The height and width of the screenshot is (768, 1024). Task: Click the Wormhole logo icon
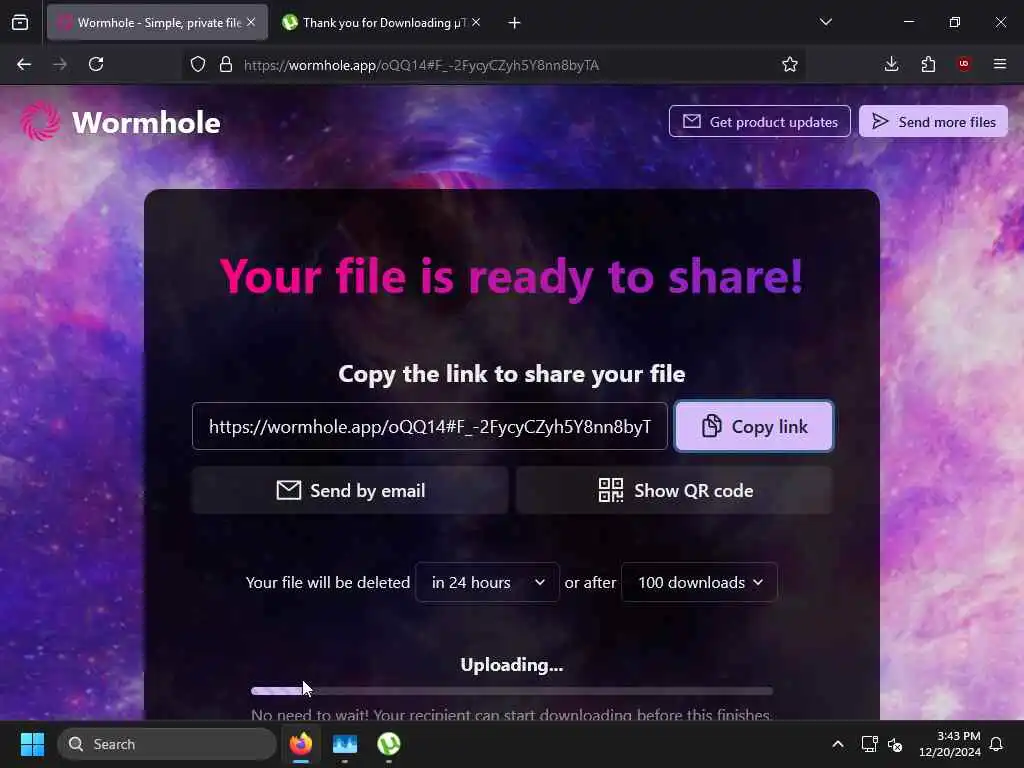pos(40,121)
